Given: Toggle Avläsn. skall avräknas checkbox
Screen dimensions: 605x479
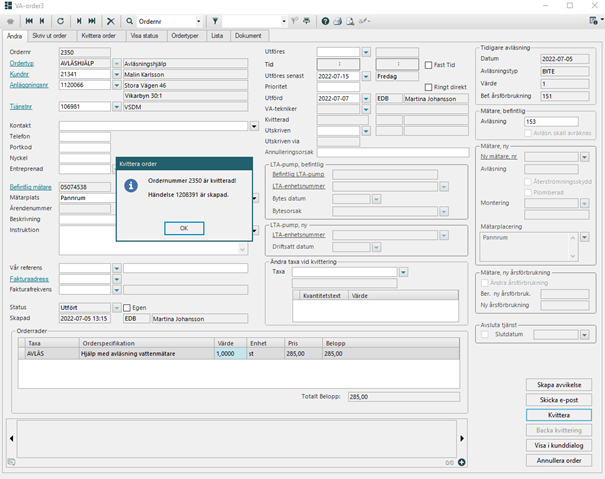Looking at the screenshot, I should [x=528, y=133].
